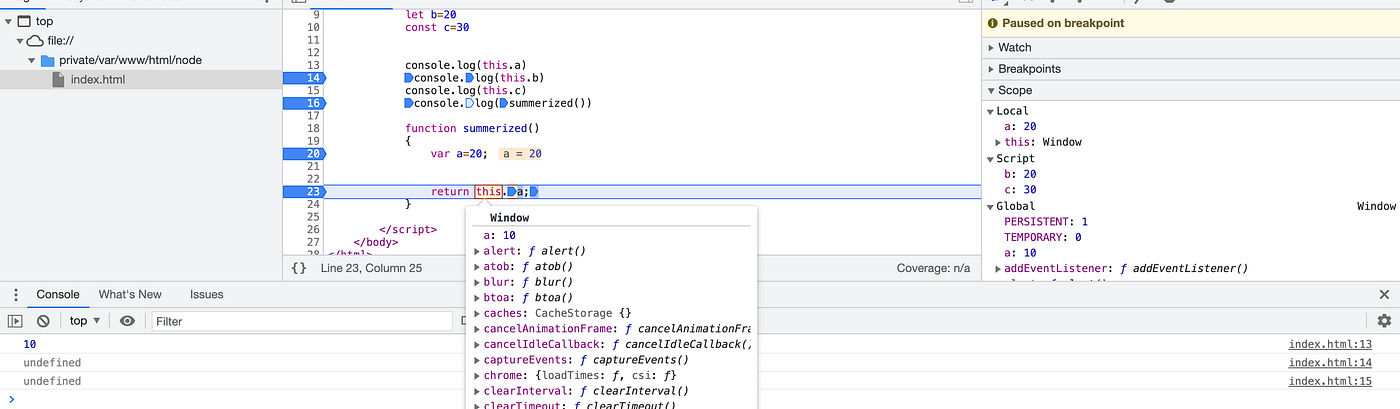Open index.html:14 source link
The height and width of the screenshot is (409, 1400).
1330,363
